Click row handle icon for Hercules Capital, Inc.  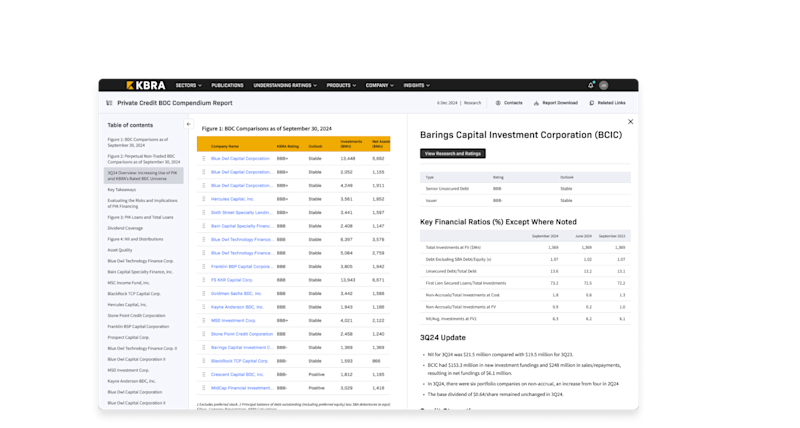click(204, 199)
